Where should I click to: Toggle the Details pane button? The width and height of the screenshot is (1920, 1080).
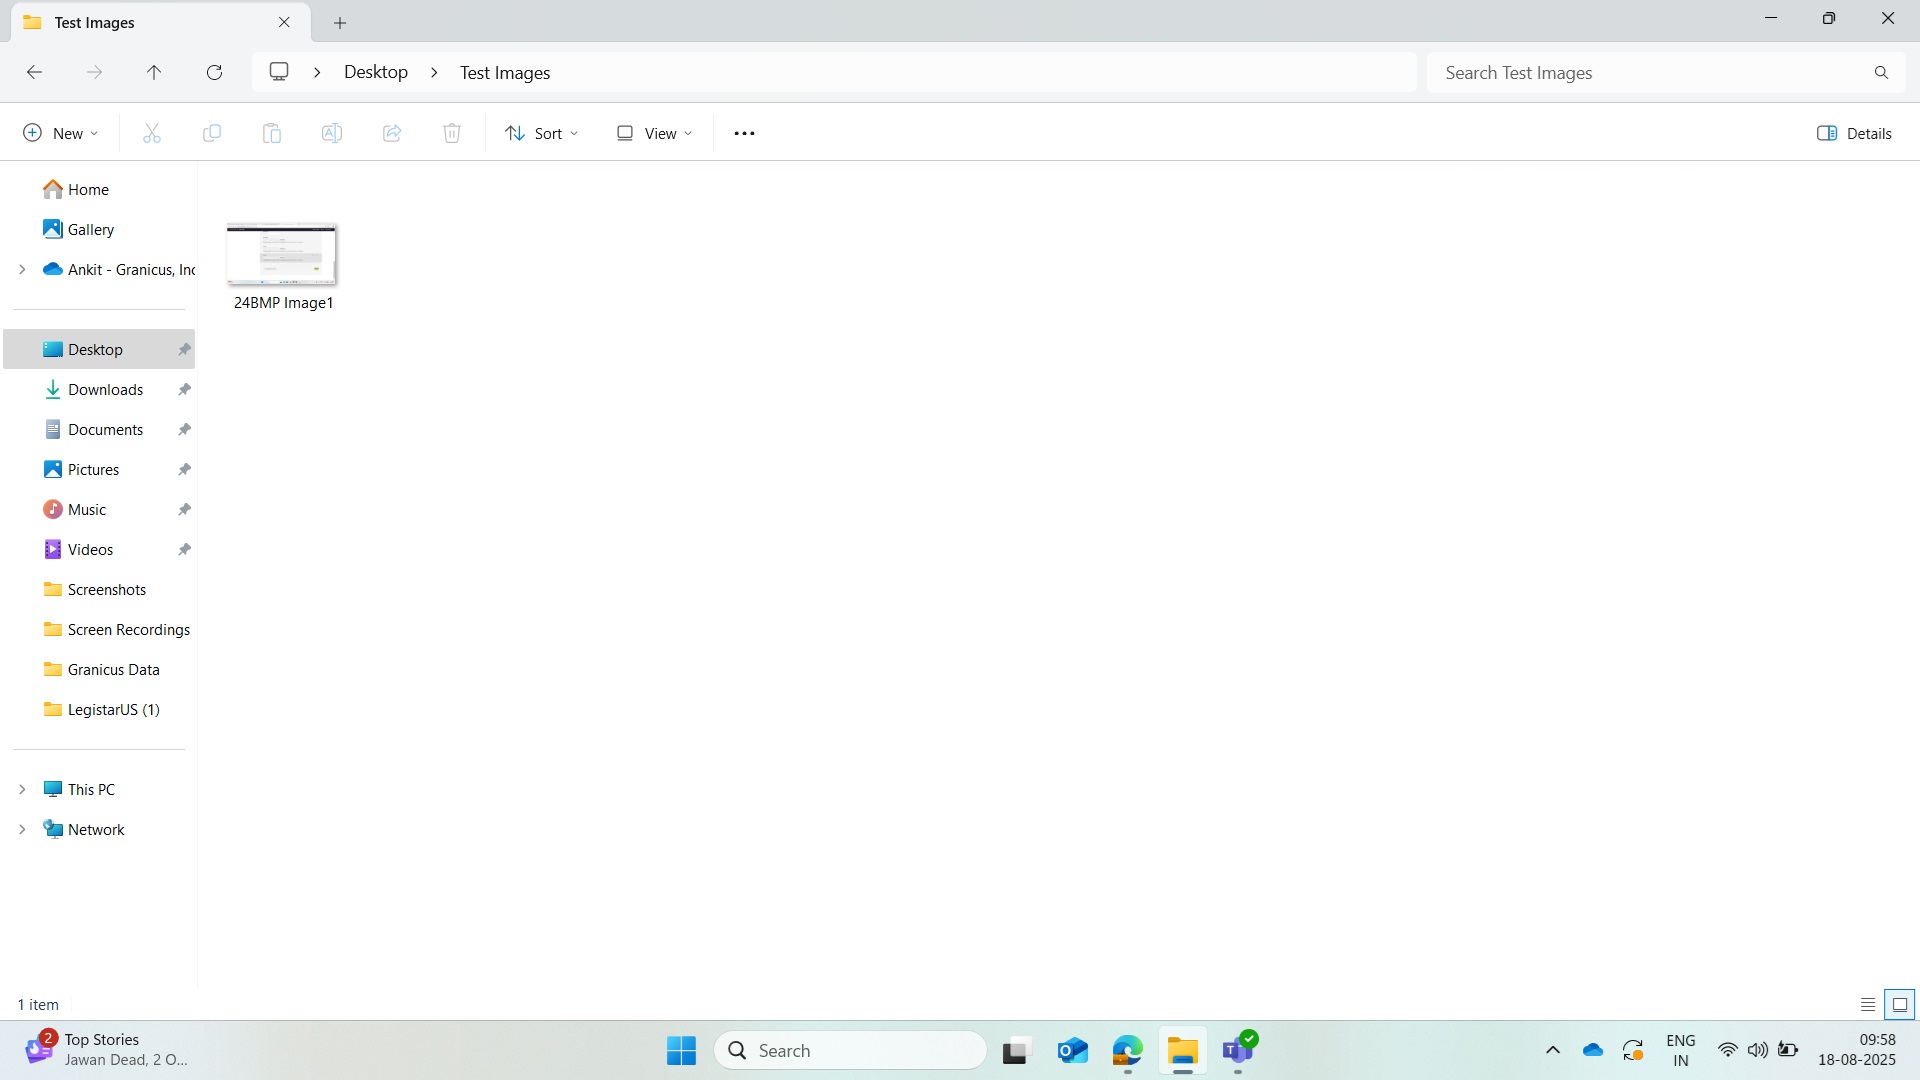(1854, 133)
